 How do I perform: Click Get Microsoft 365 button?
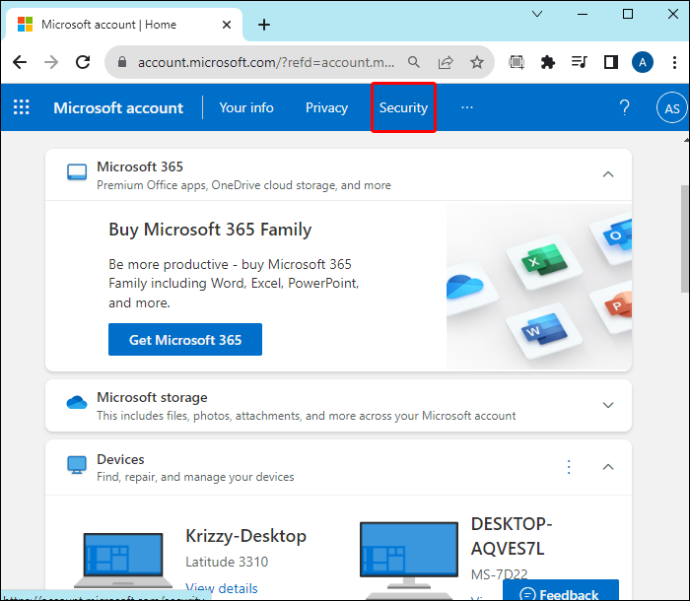[x=185, y=340]
